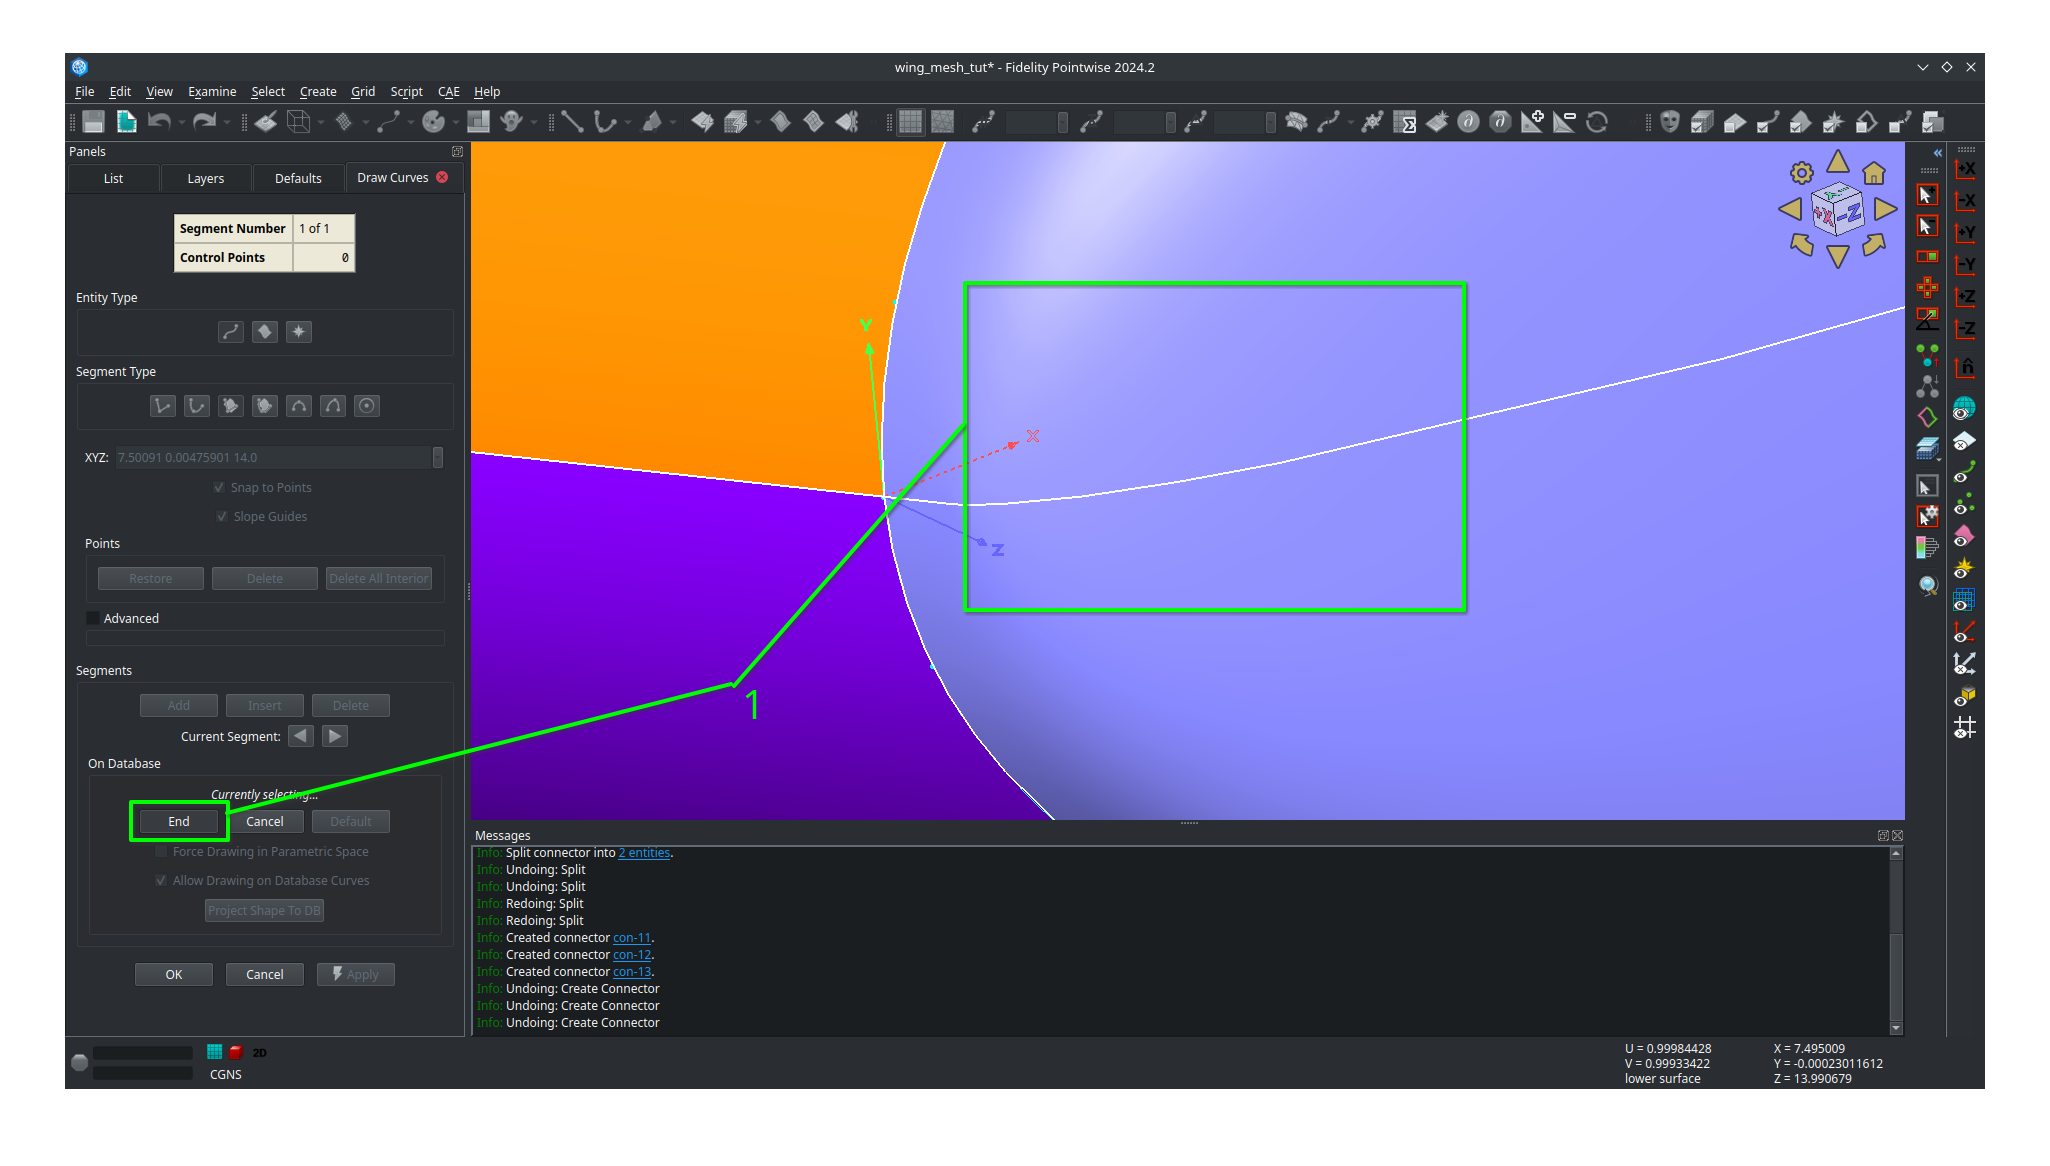2050x1166 pixels.
Task: Click the next Current Segment arrow
Action: tap(334, 736)
